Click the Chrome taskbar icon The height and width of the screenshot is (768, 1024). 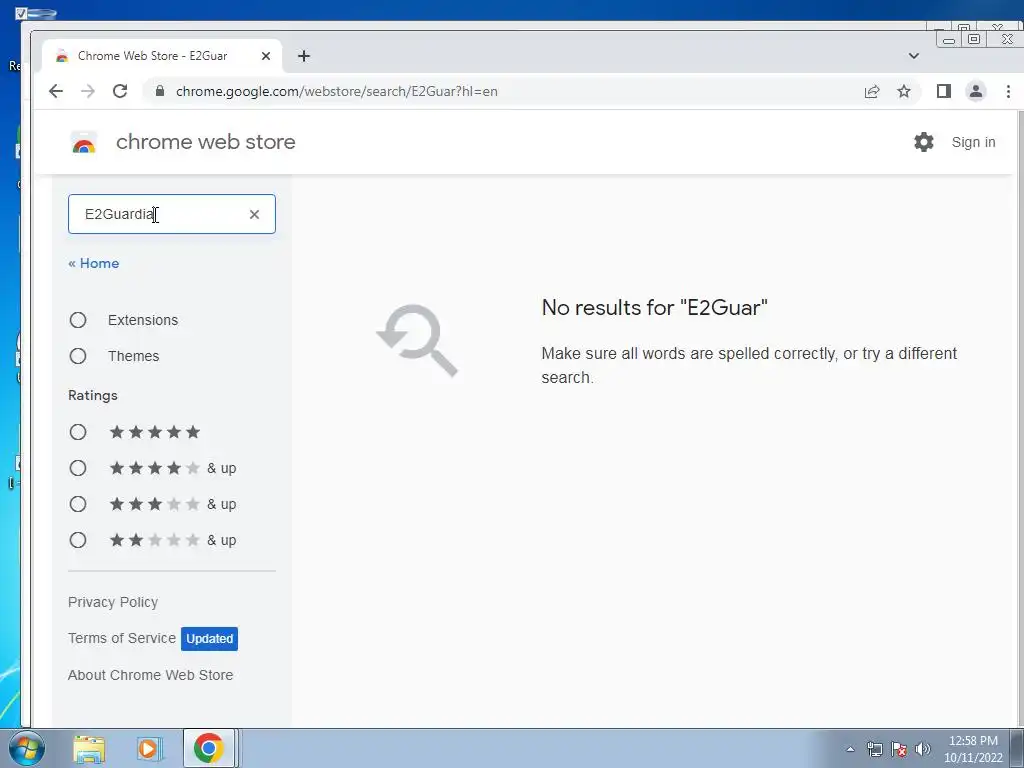tap(208, 748)
